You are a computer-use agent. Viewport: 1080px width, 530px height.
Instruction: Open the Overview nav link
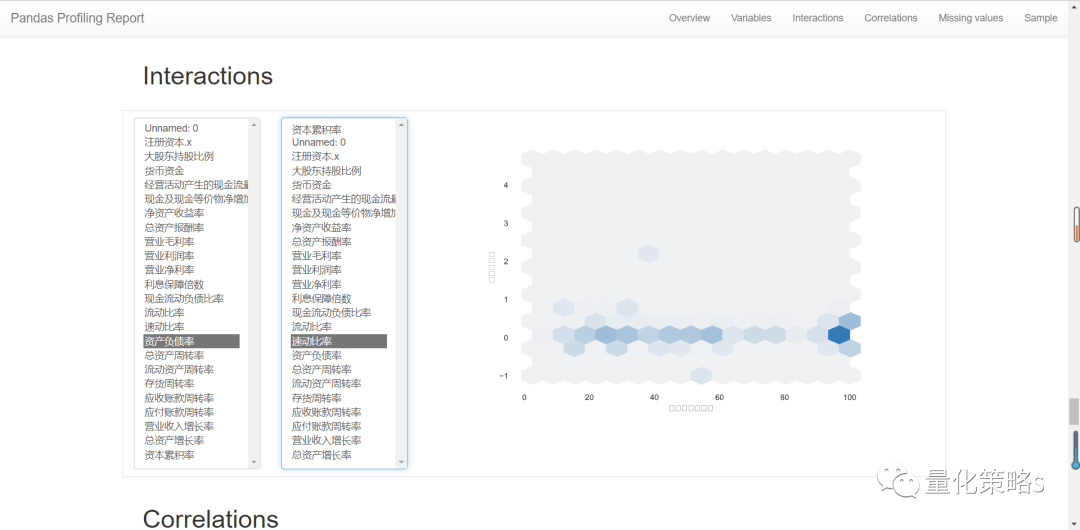[689, 18]
